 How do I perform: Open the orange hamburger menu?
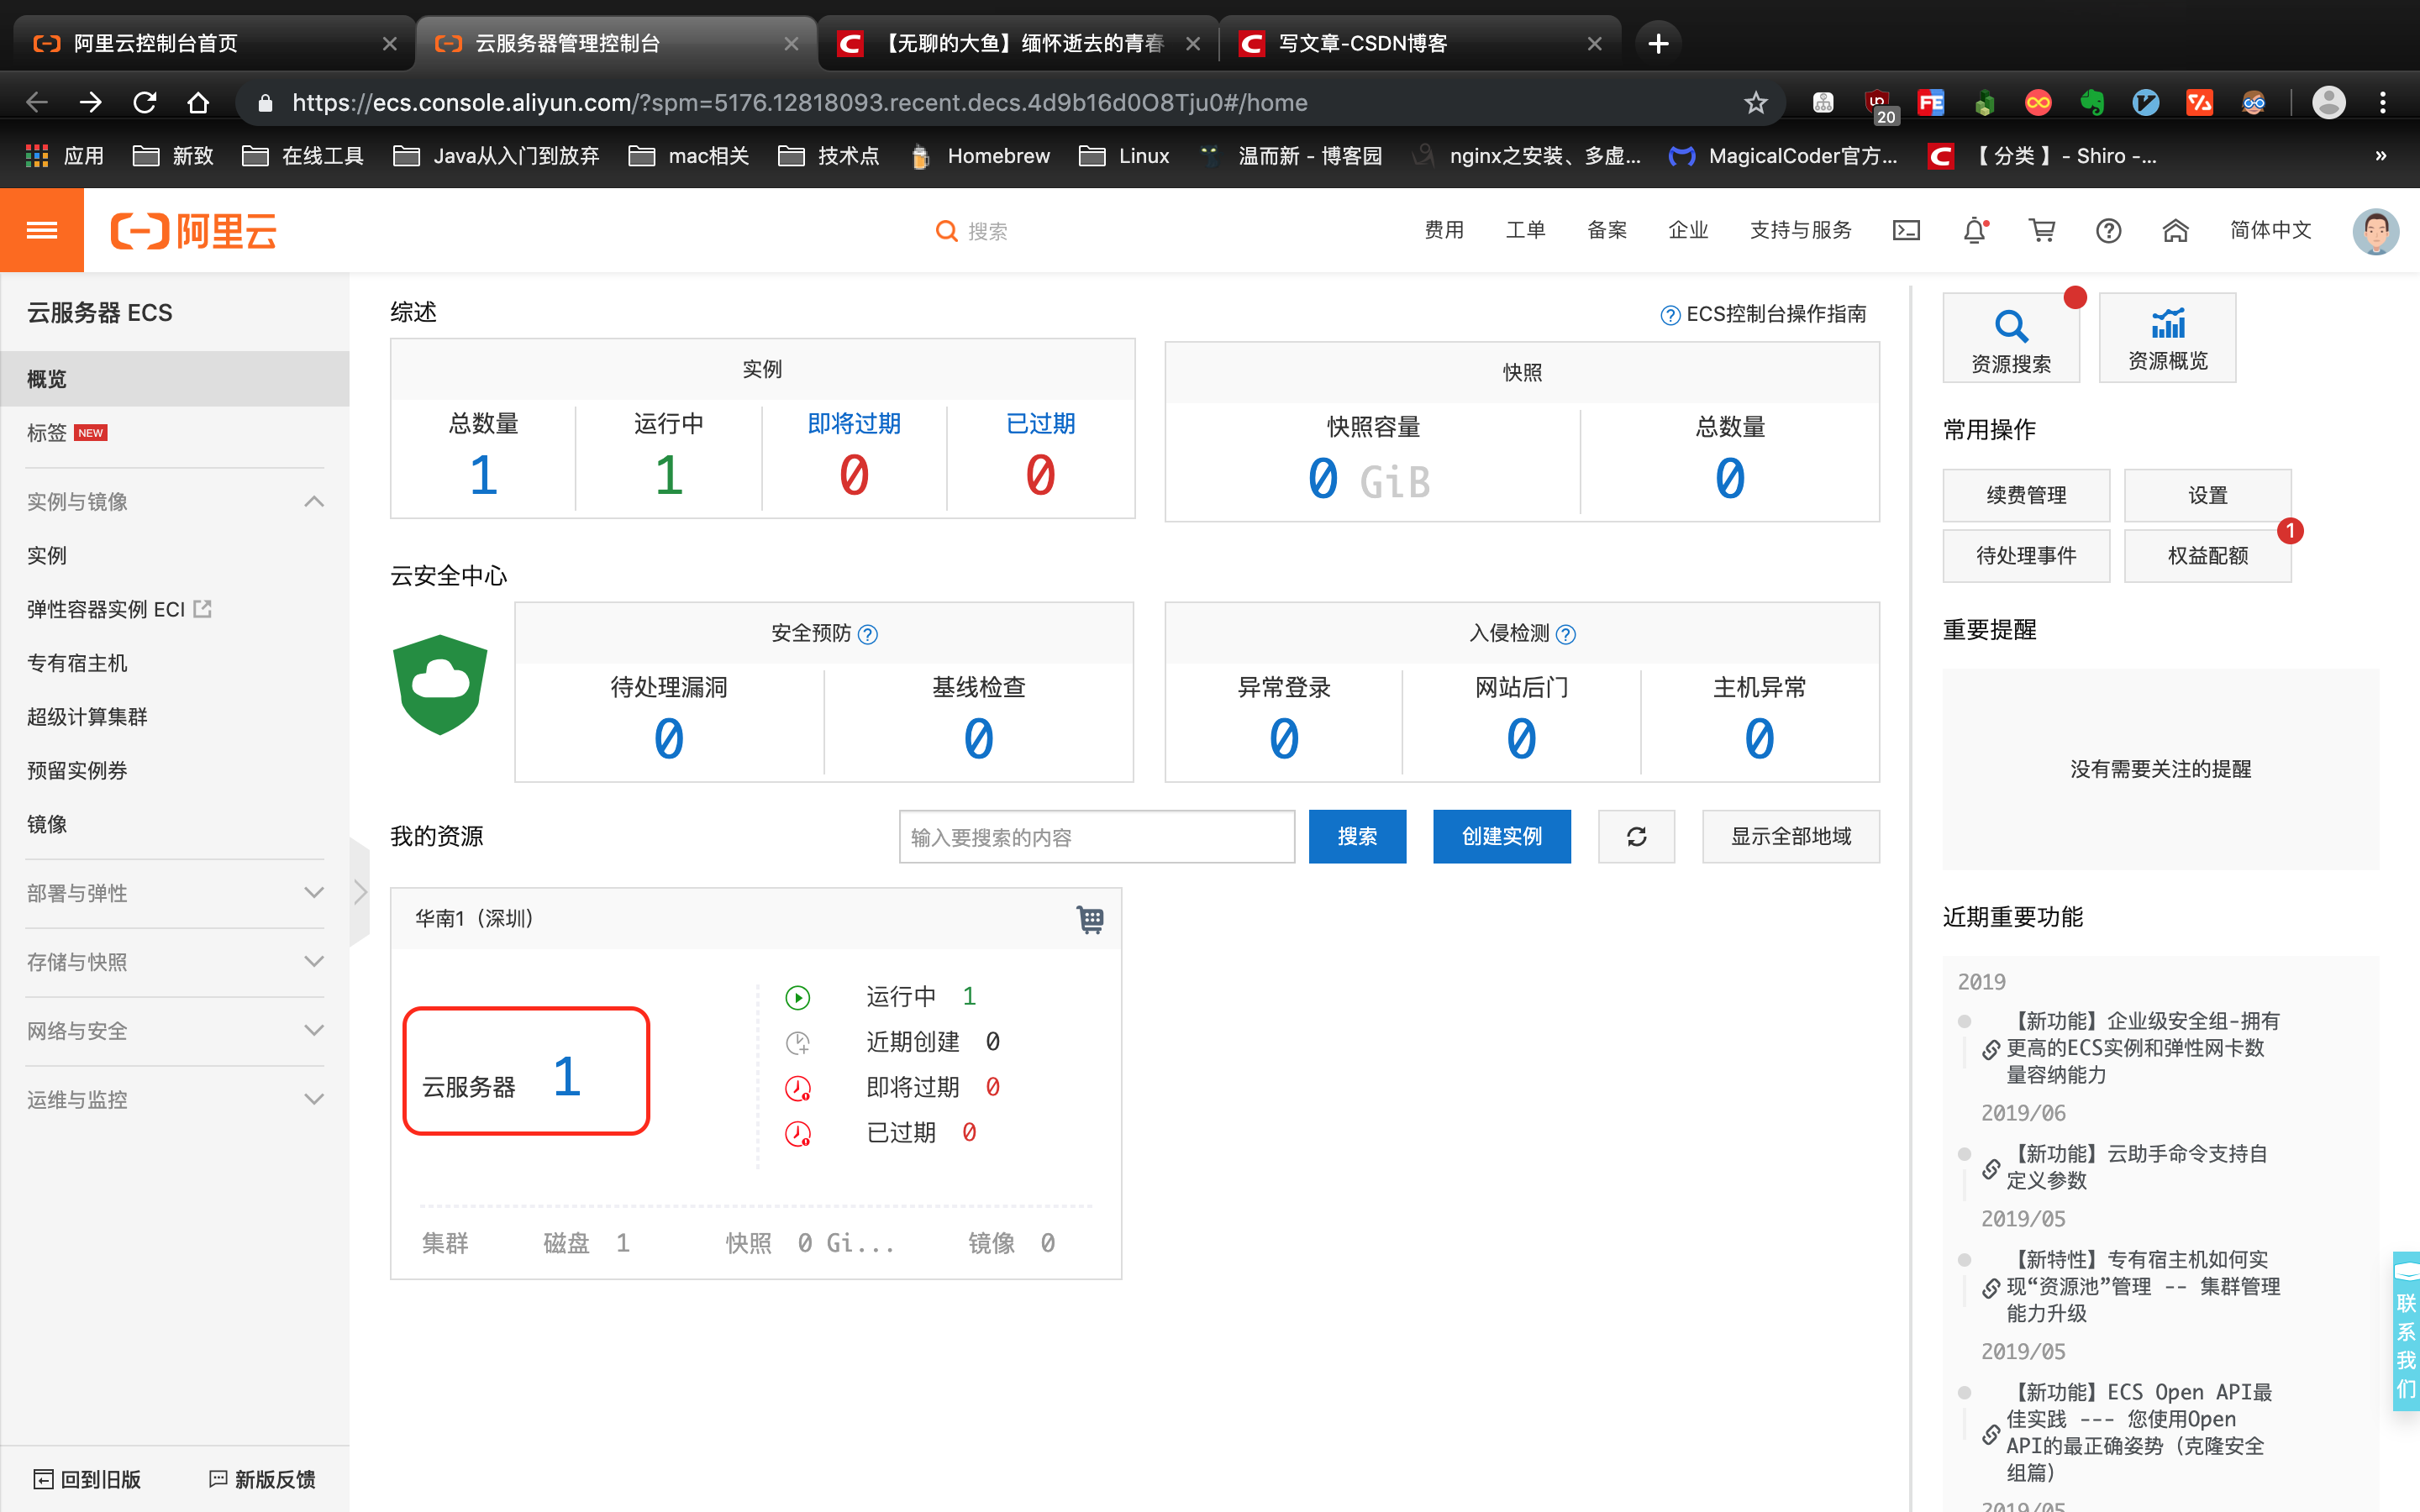tap(42, 231)
